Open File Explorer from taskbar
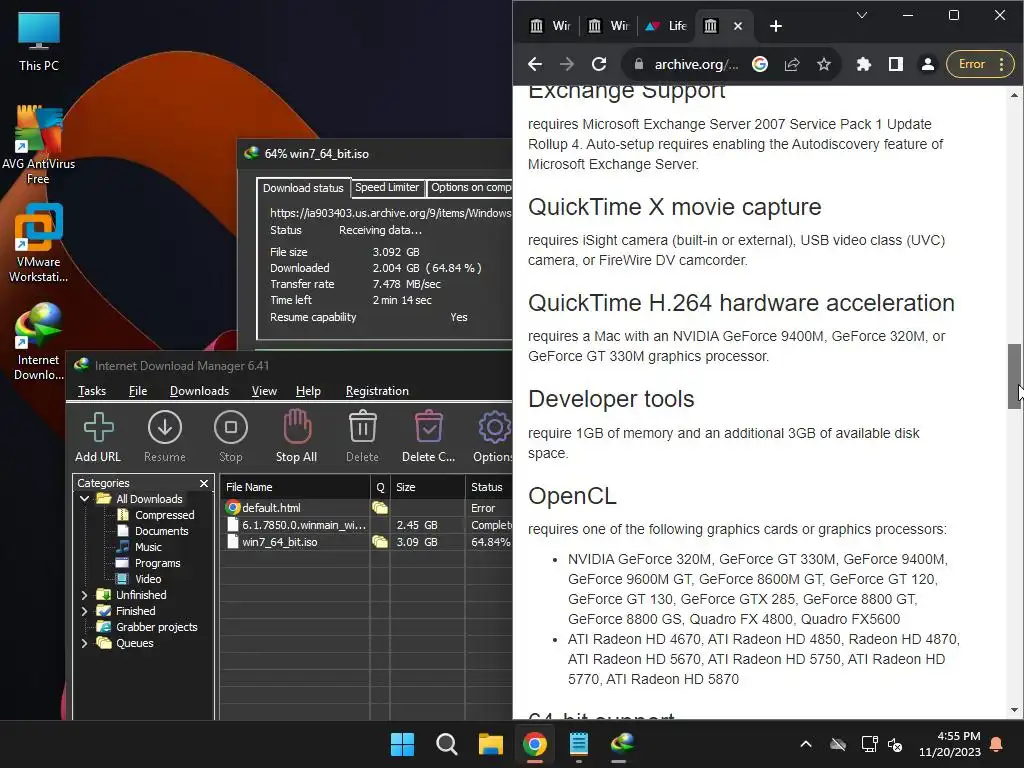The image size is (1024, 768). (490, 744)
